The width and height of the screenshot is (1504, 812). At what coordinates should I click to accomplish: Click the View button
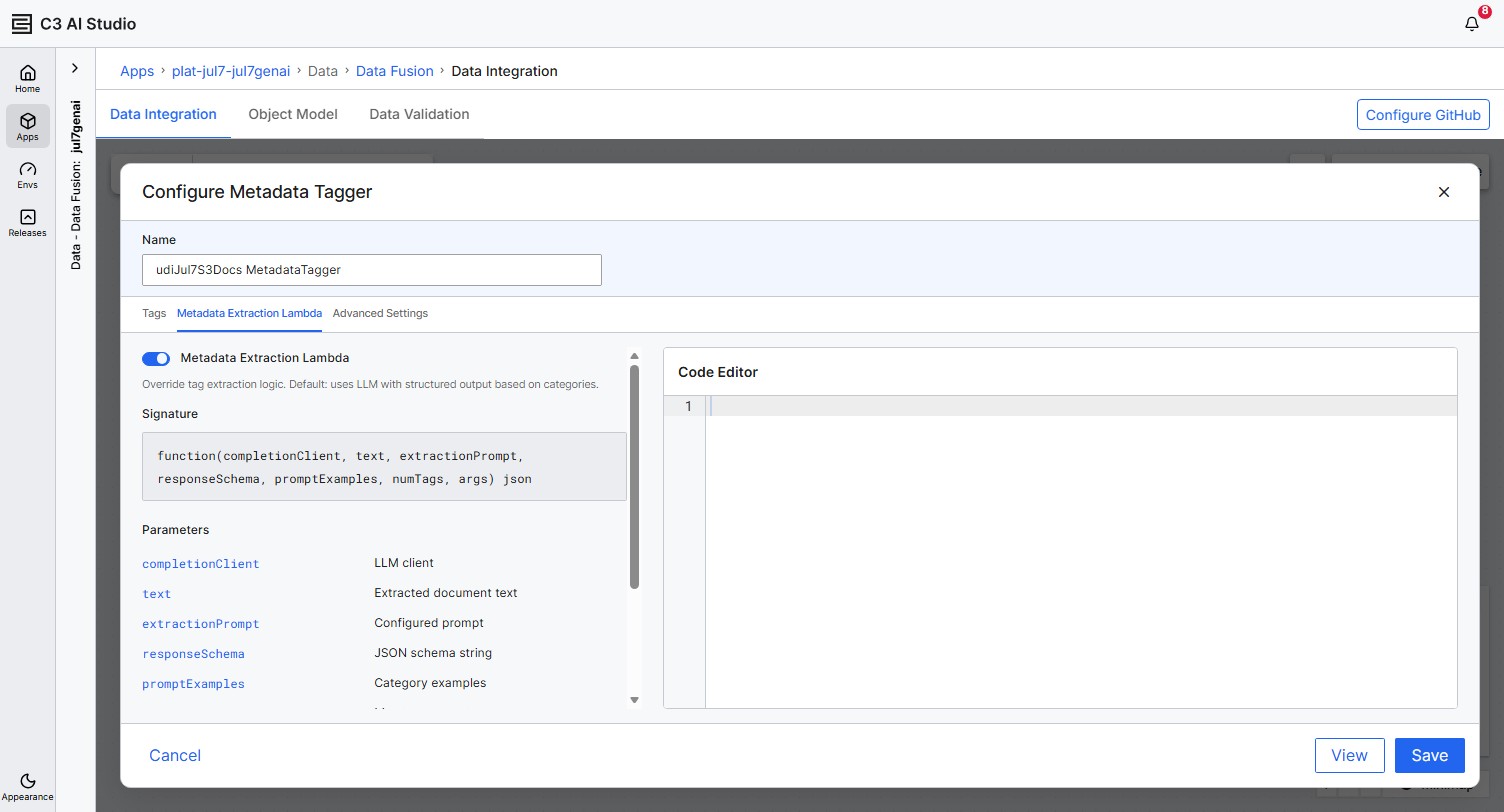(1349, 755)
